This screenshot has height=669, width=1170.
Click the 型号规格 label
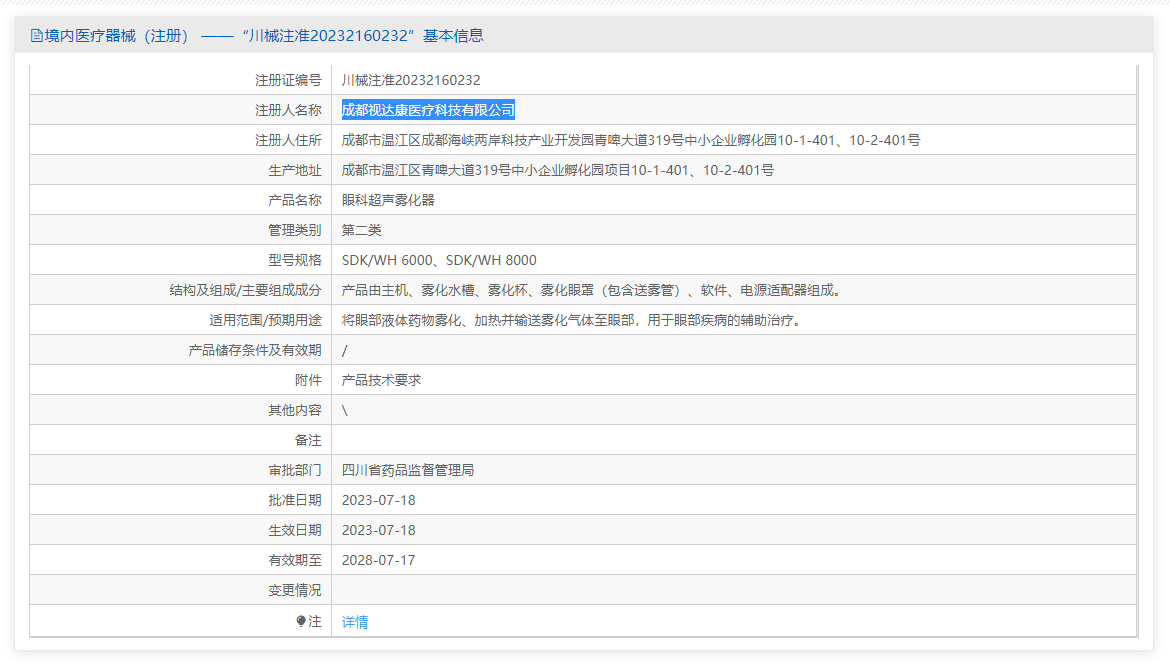coord(295,260)
